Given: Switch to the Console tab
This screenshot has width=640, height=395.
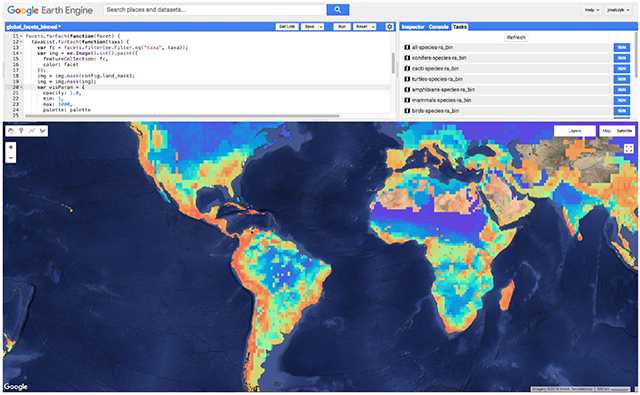Looking at the screenshot, I should pos(438,27).
